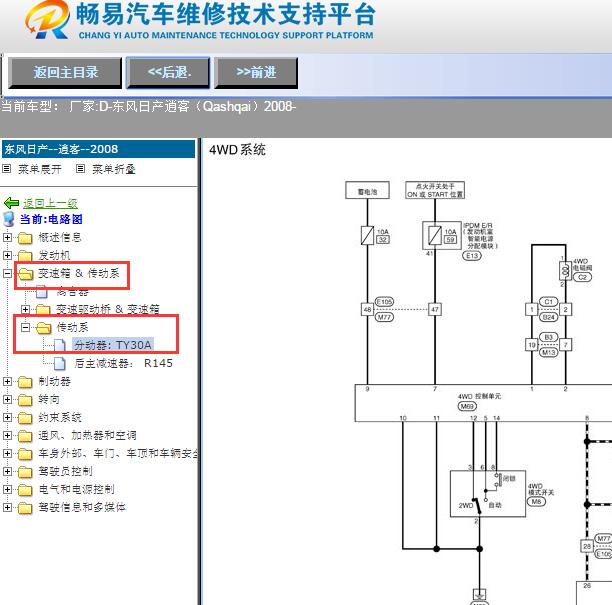The width and height of the screenshot is (612, 605).
Task: Go back with the <<后退 button
Action: pos(168,73)
